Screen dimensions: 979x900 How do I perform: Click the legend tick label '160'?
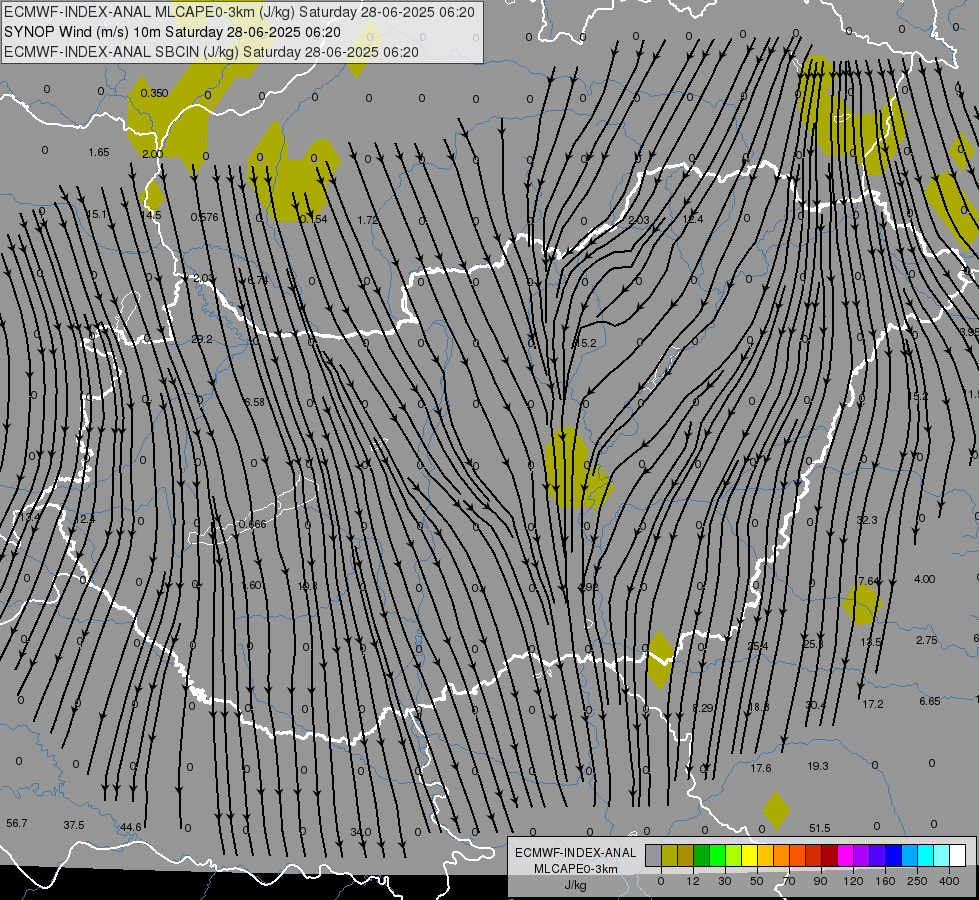tap(885, 881)
